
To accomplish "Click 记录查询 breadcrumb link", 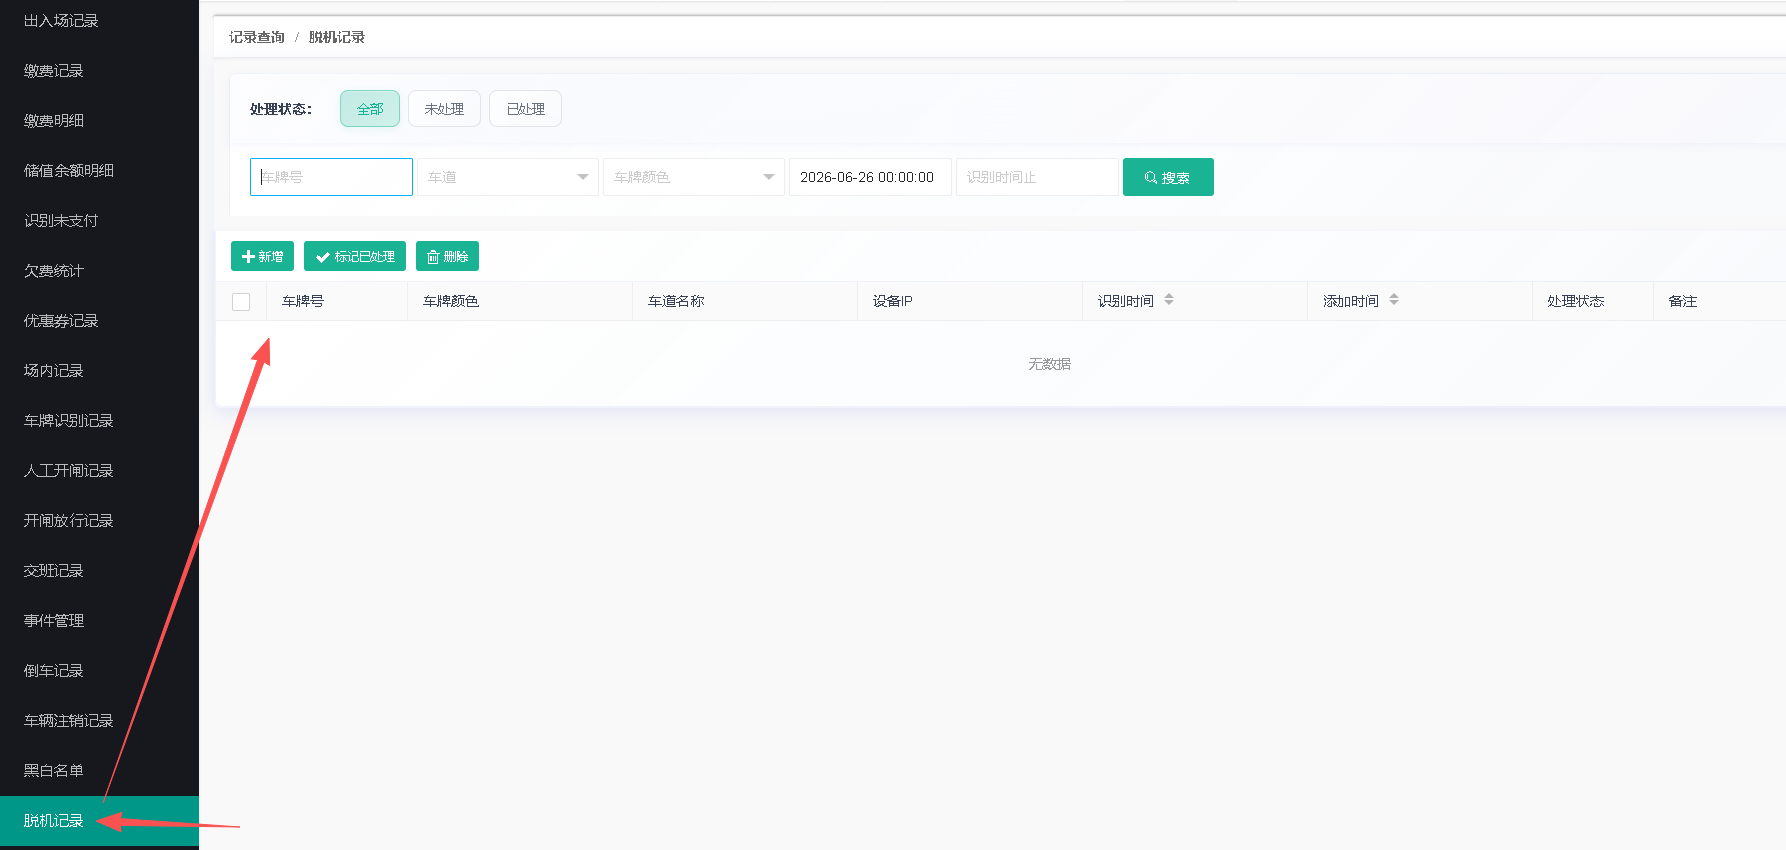I will click(257, 37).
